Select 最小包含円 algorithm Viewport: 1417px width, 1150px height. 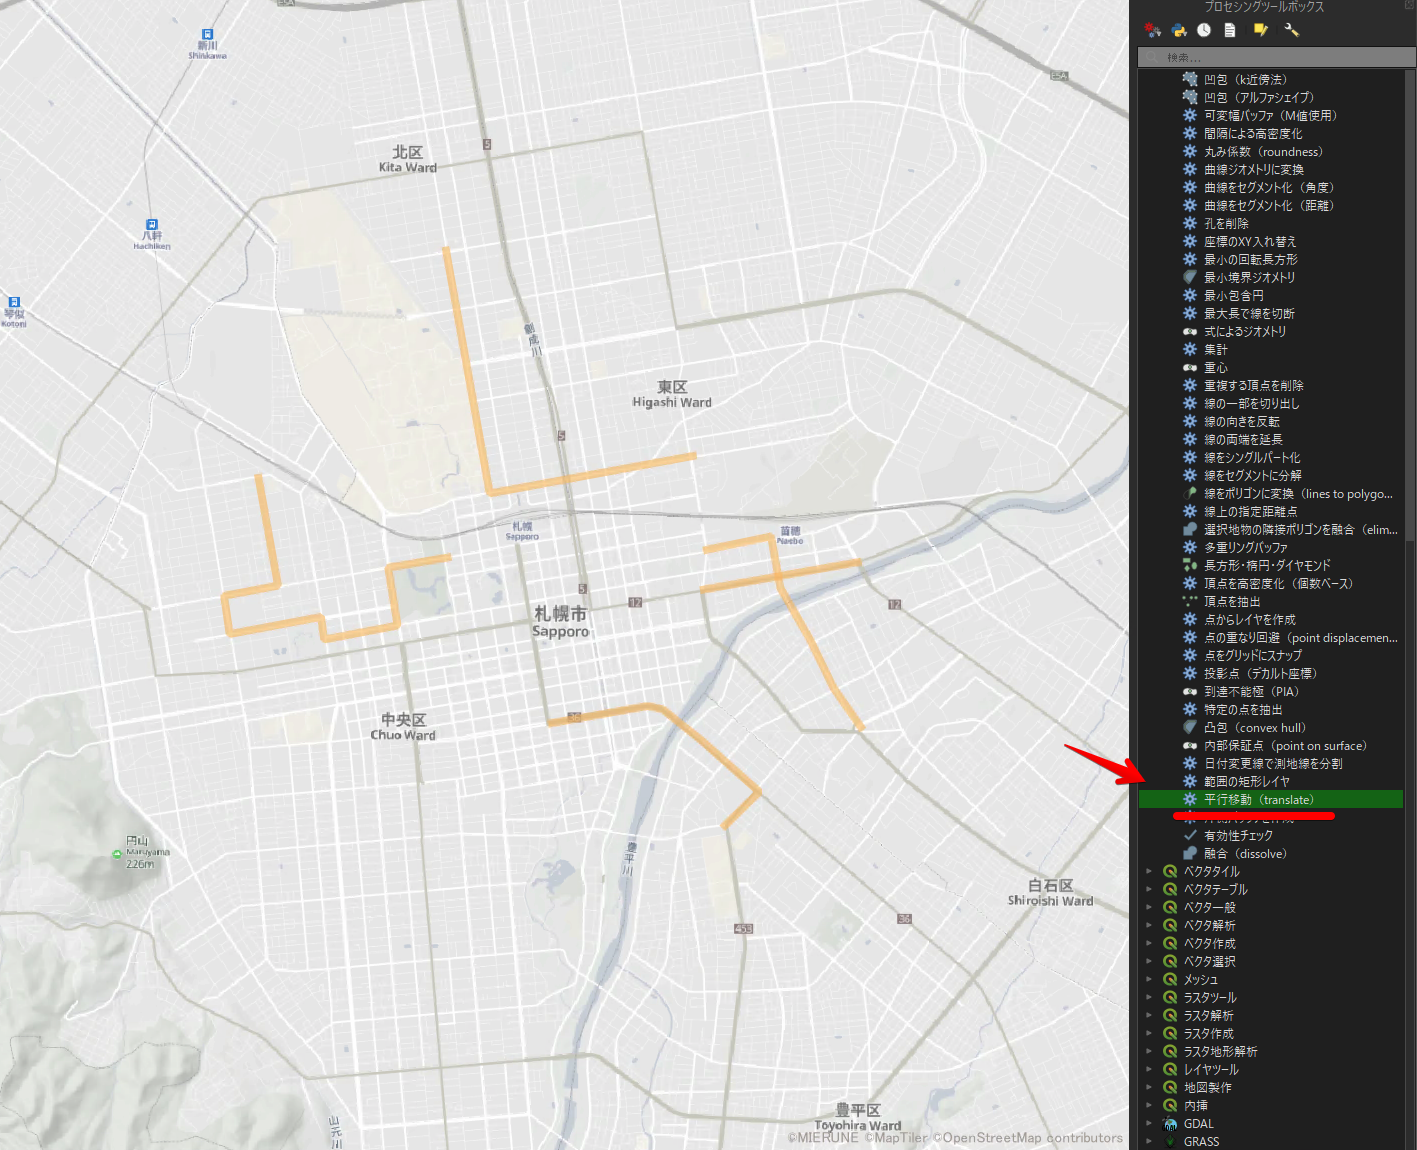[x=1234, y=296]
